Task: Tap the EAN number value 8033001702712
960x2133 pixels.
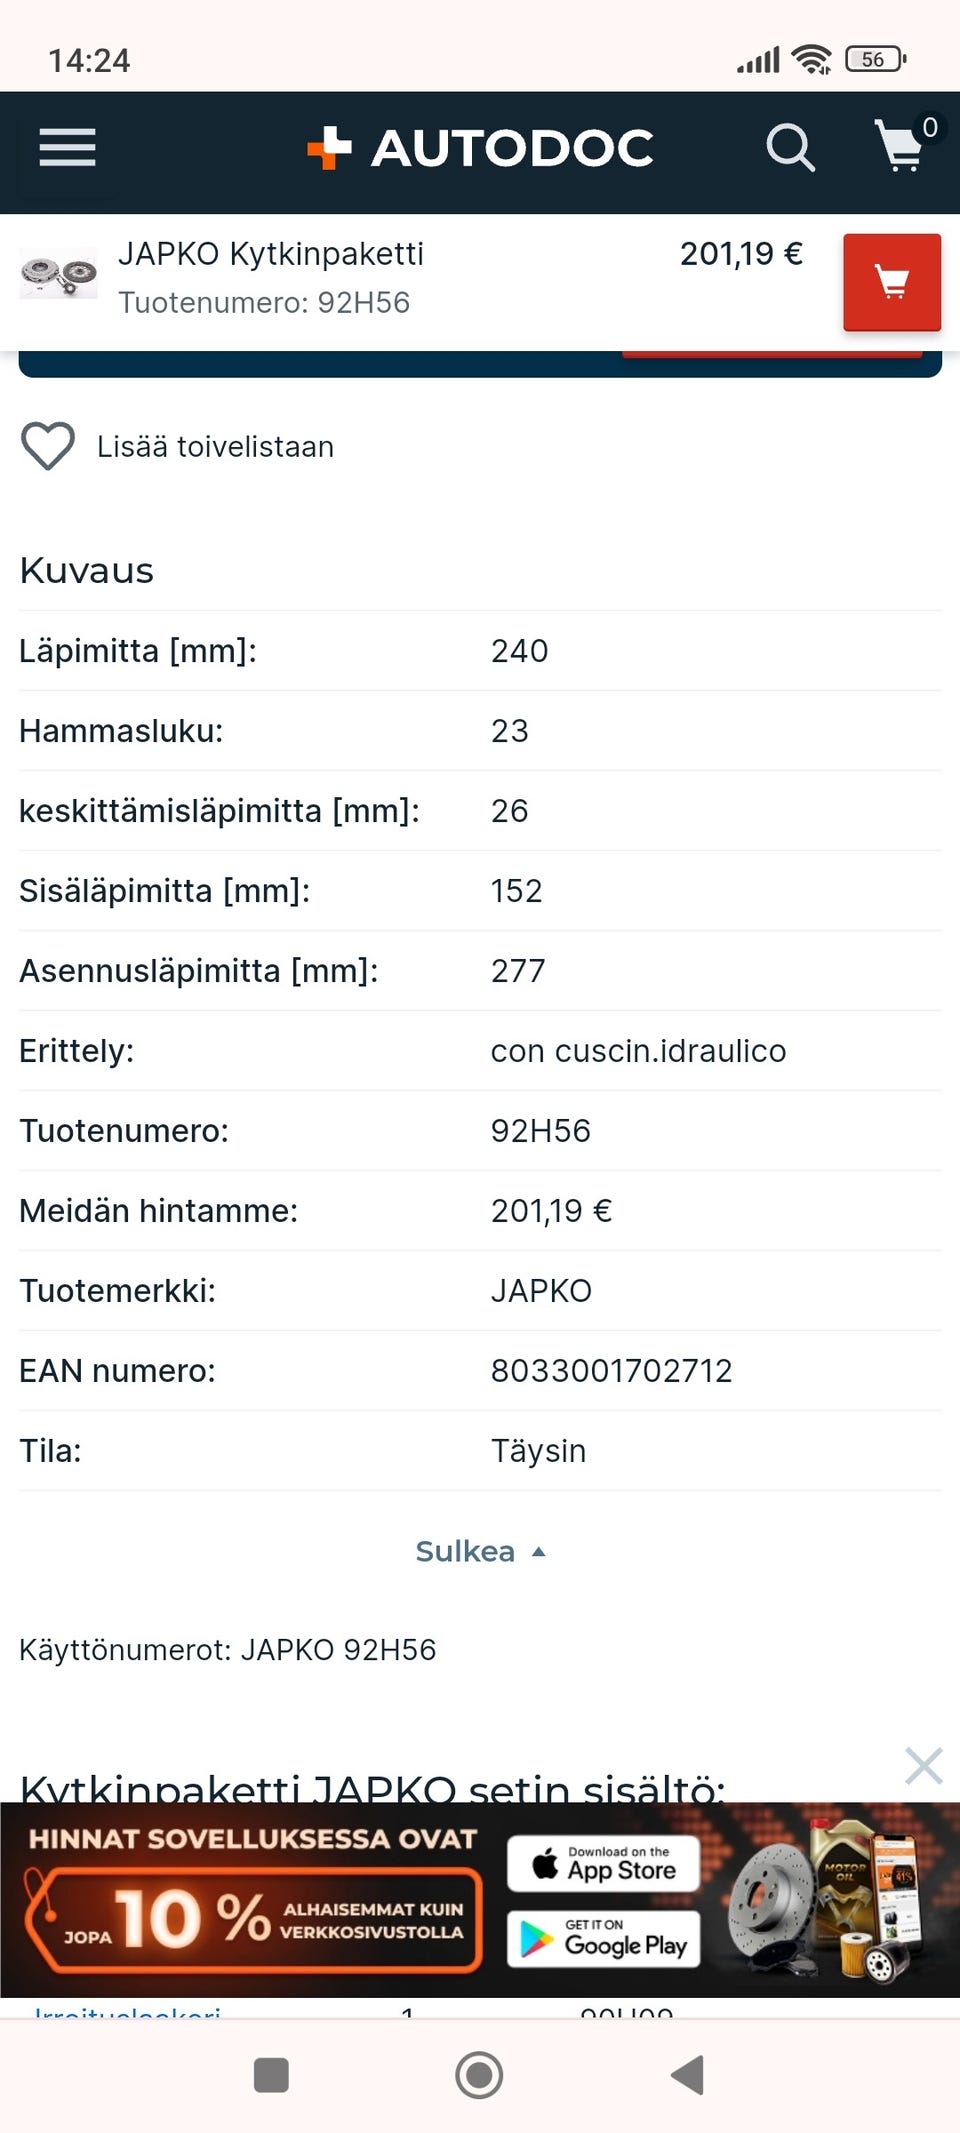Action: tap(611, 1370)
